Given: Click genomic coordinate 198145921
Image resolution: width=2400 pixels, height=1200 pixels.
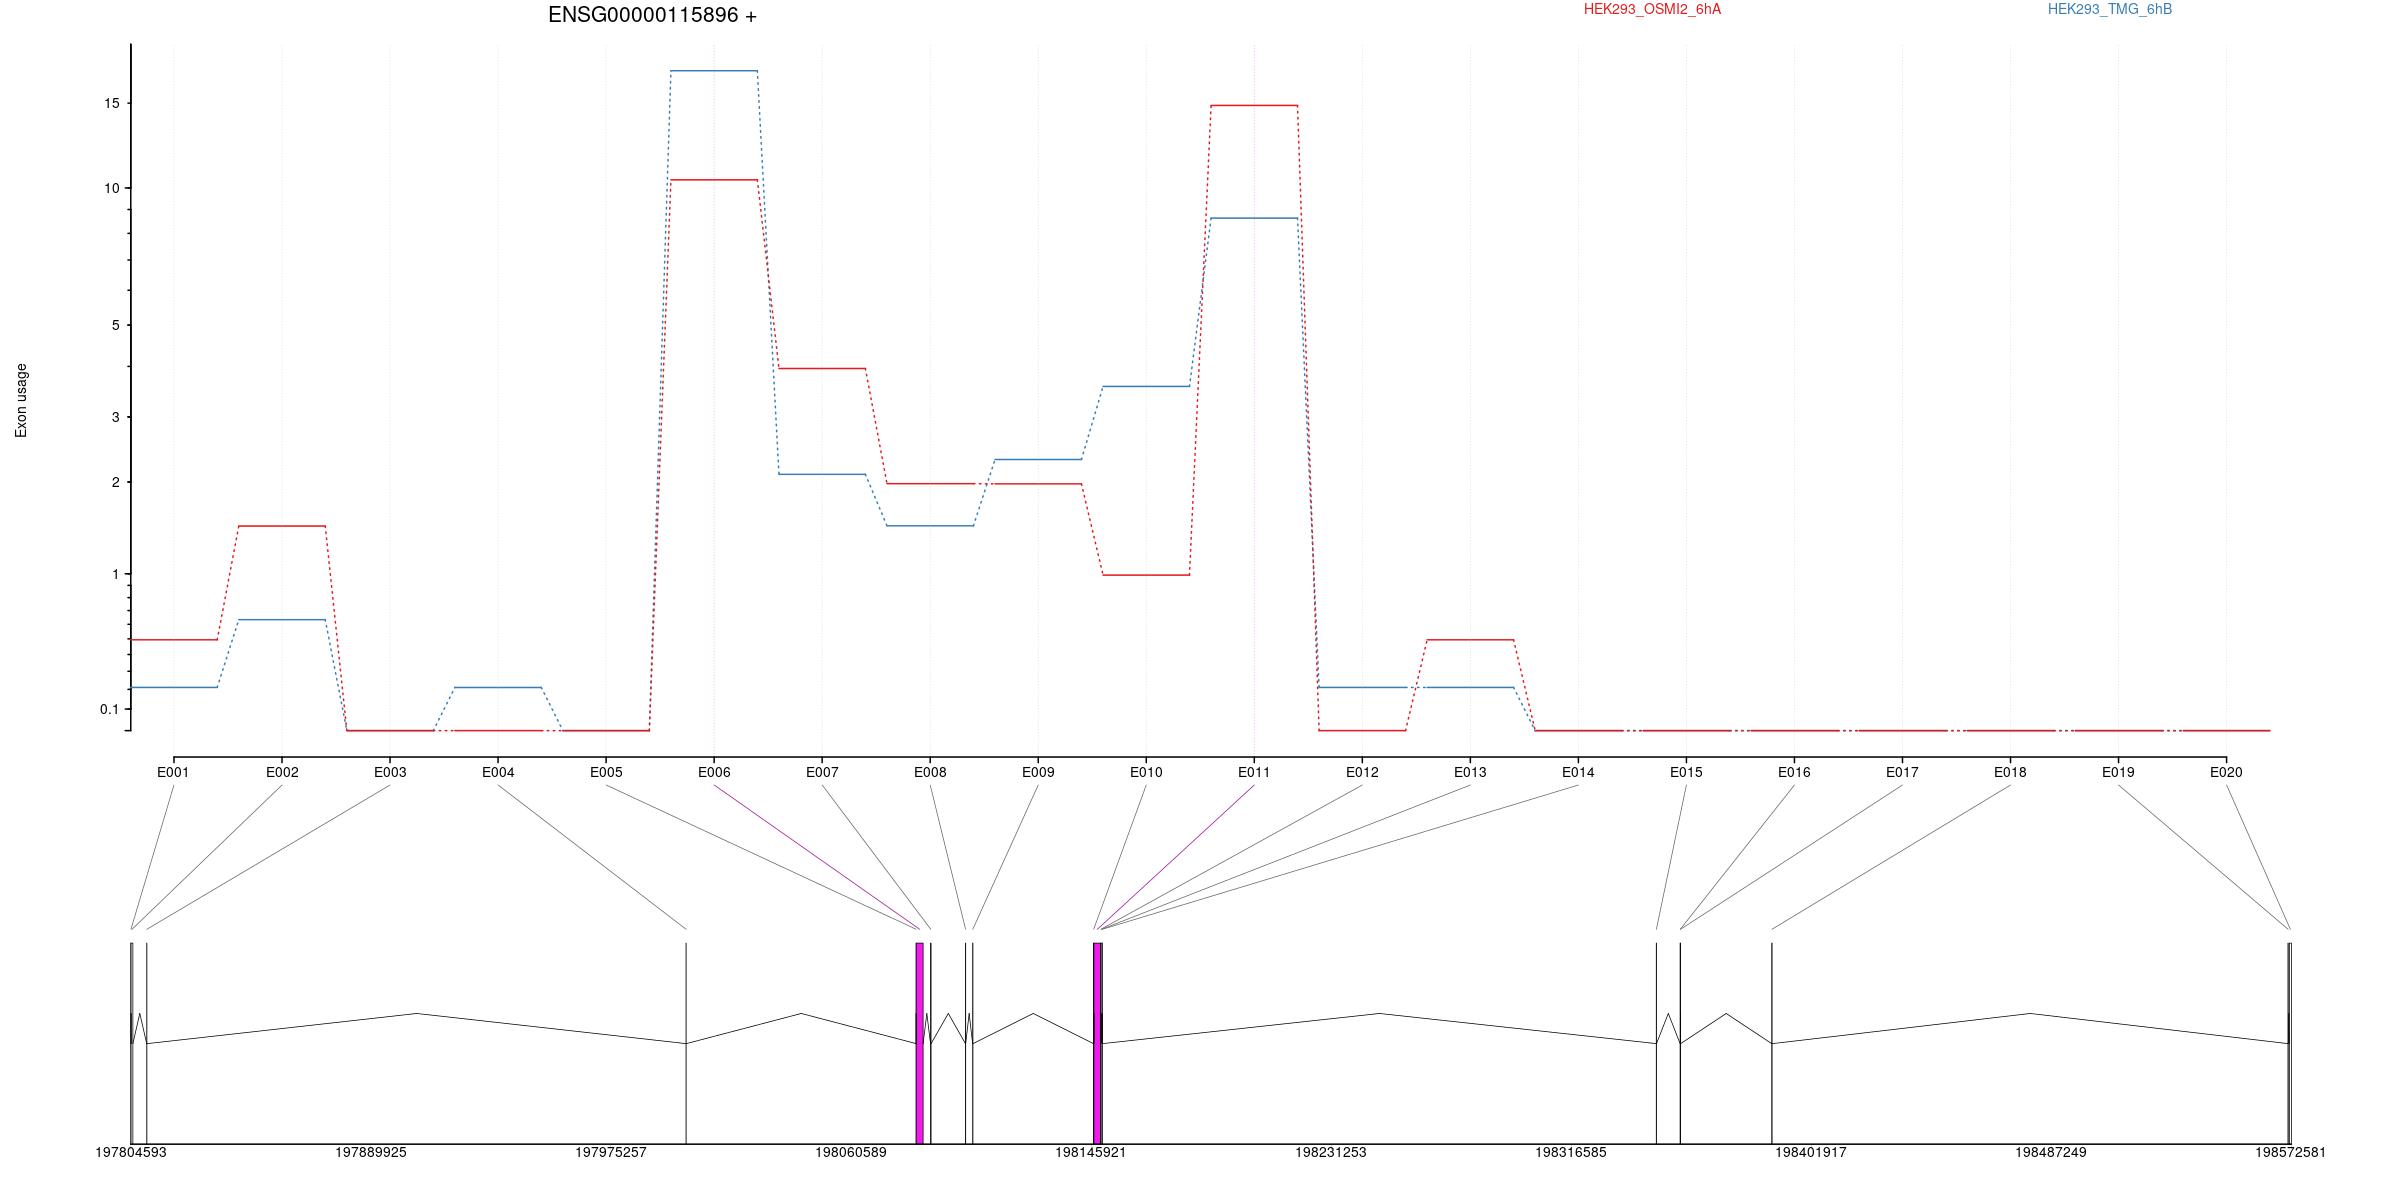Looking at the screenshot, I should 1091,1152.
